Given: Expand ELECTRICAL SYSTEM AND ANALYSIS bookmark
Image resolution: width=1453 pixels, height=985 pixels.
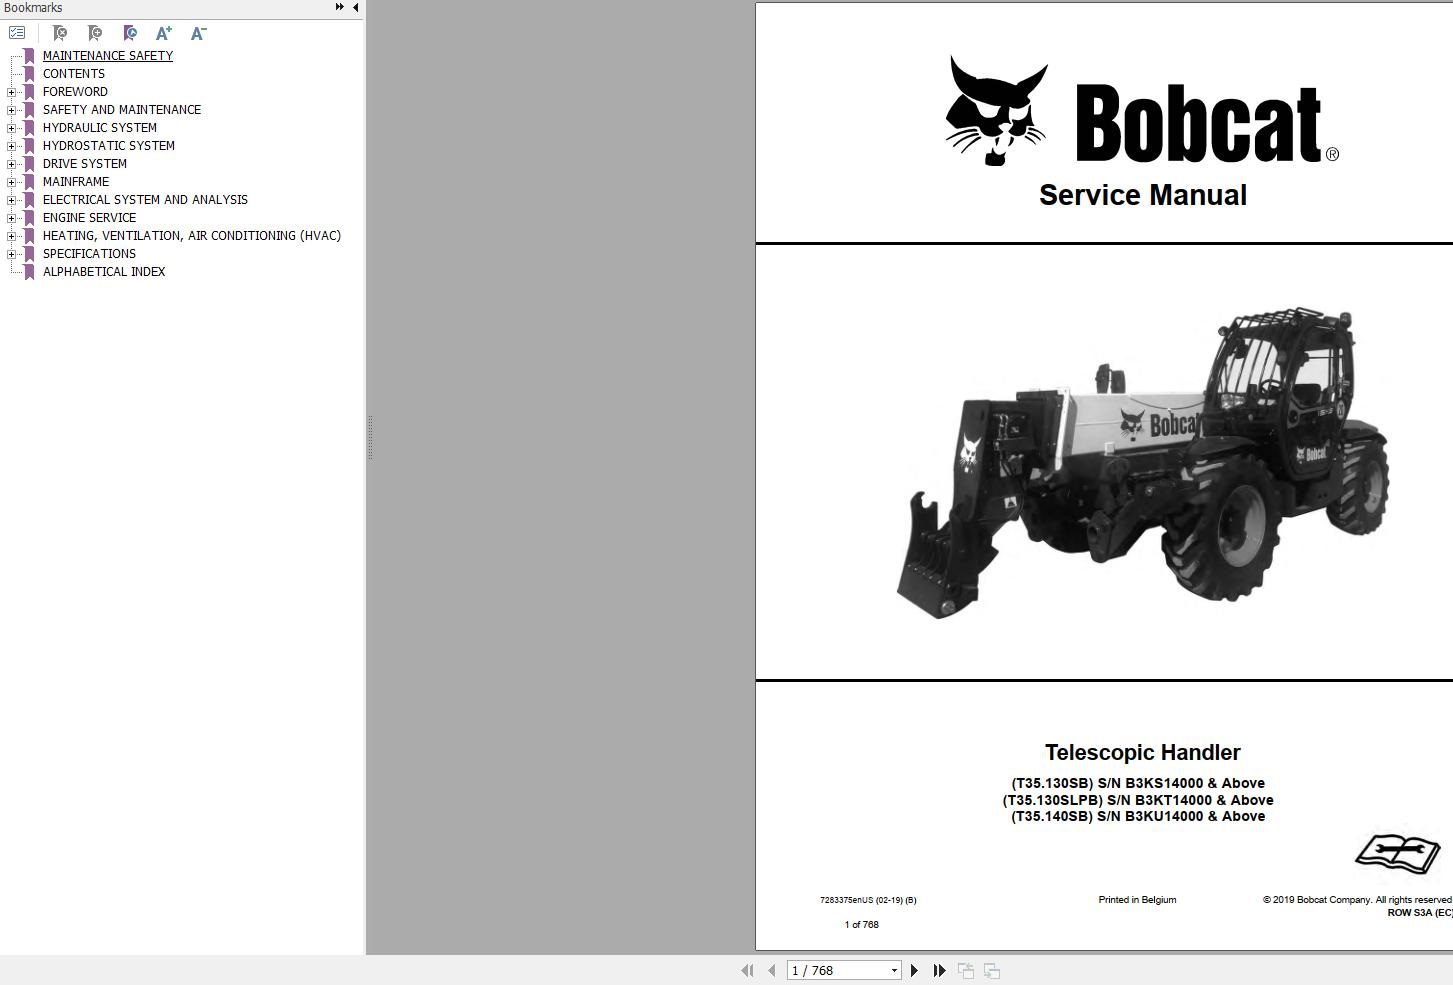Looking at the screenshot, I should pyautogui.click(x=10, y=199).
